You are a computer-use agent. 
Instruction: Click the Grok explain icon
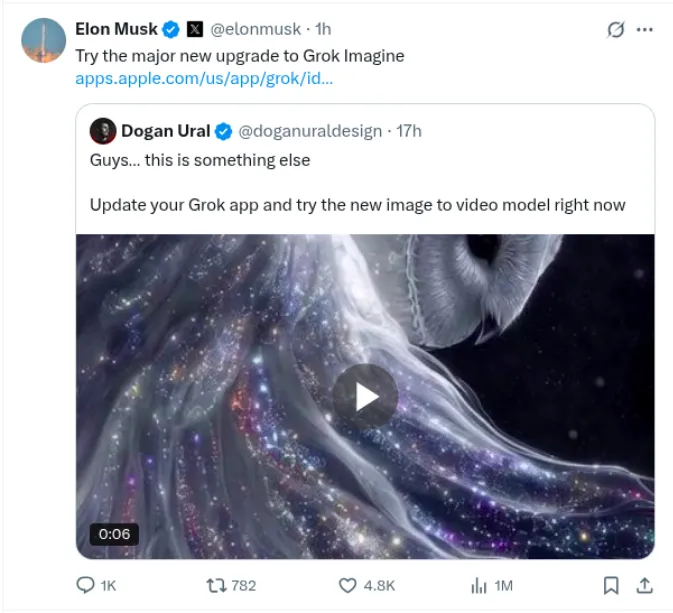[x=616, y=30]
